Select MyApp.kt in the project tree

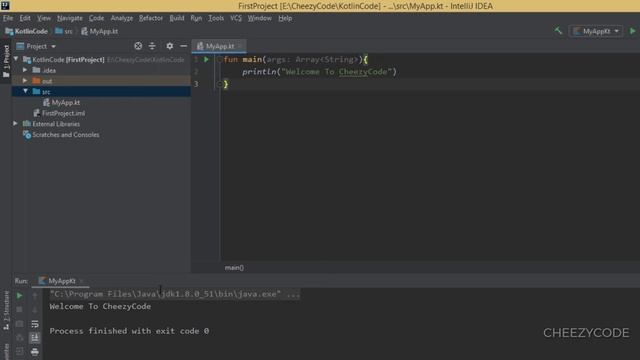tap(62, 103)
